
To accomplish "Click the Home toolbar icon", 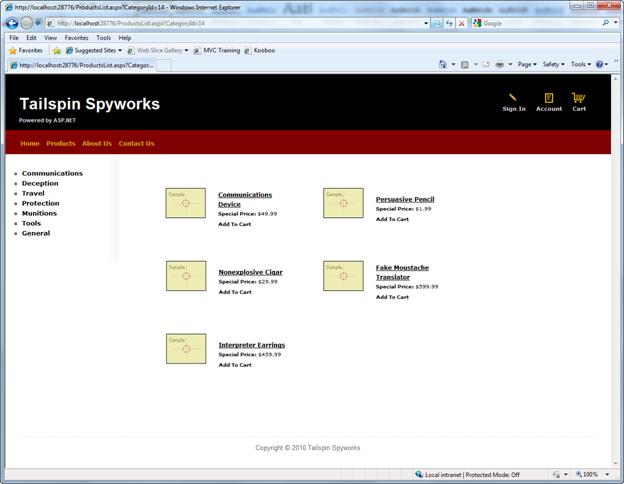I will pos(442,64).
